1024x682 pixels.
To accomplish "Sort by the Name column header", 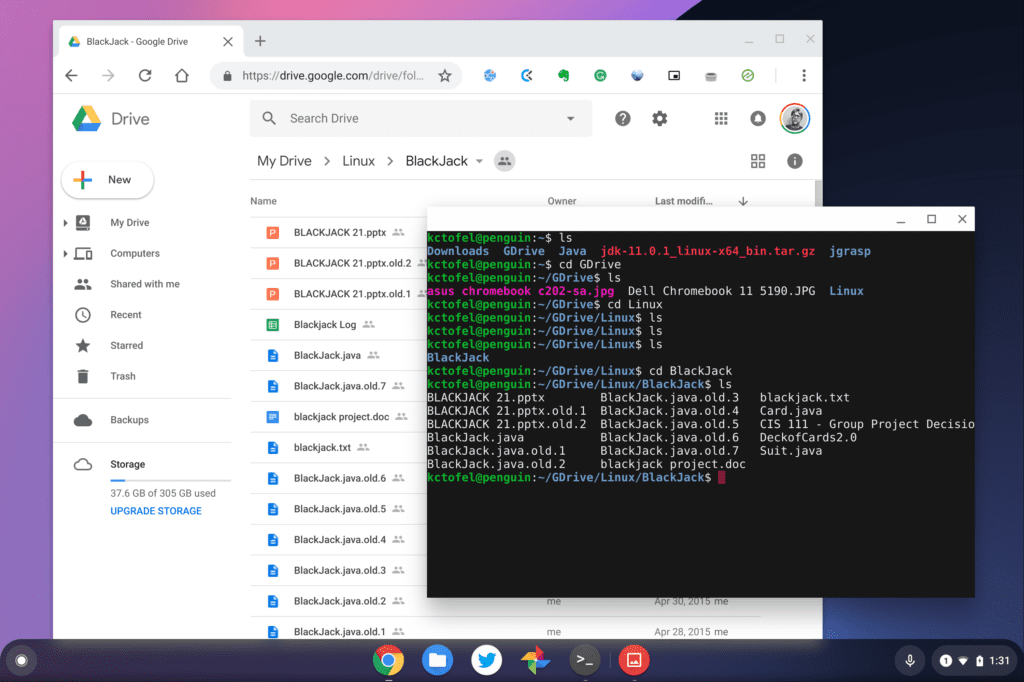I will pyautogui.click(x=263, y=201).
